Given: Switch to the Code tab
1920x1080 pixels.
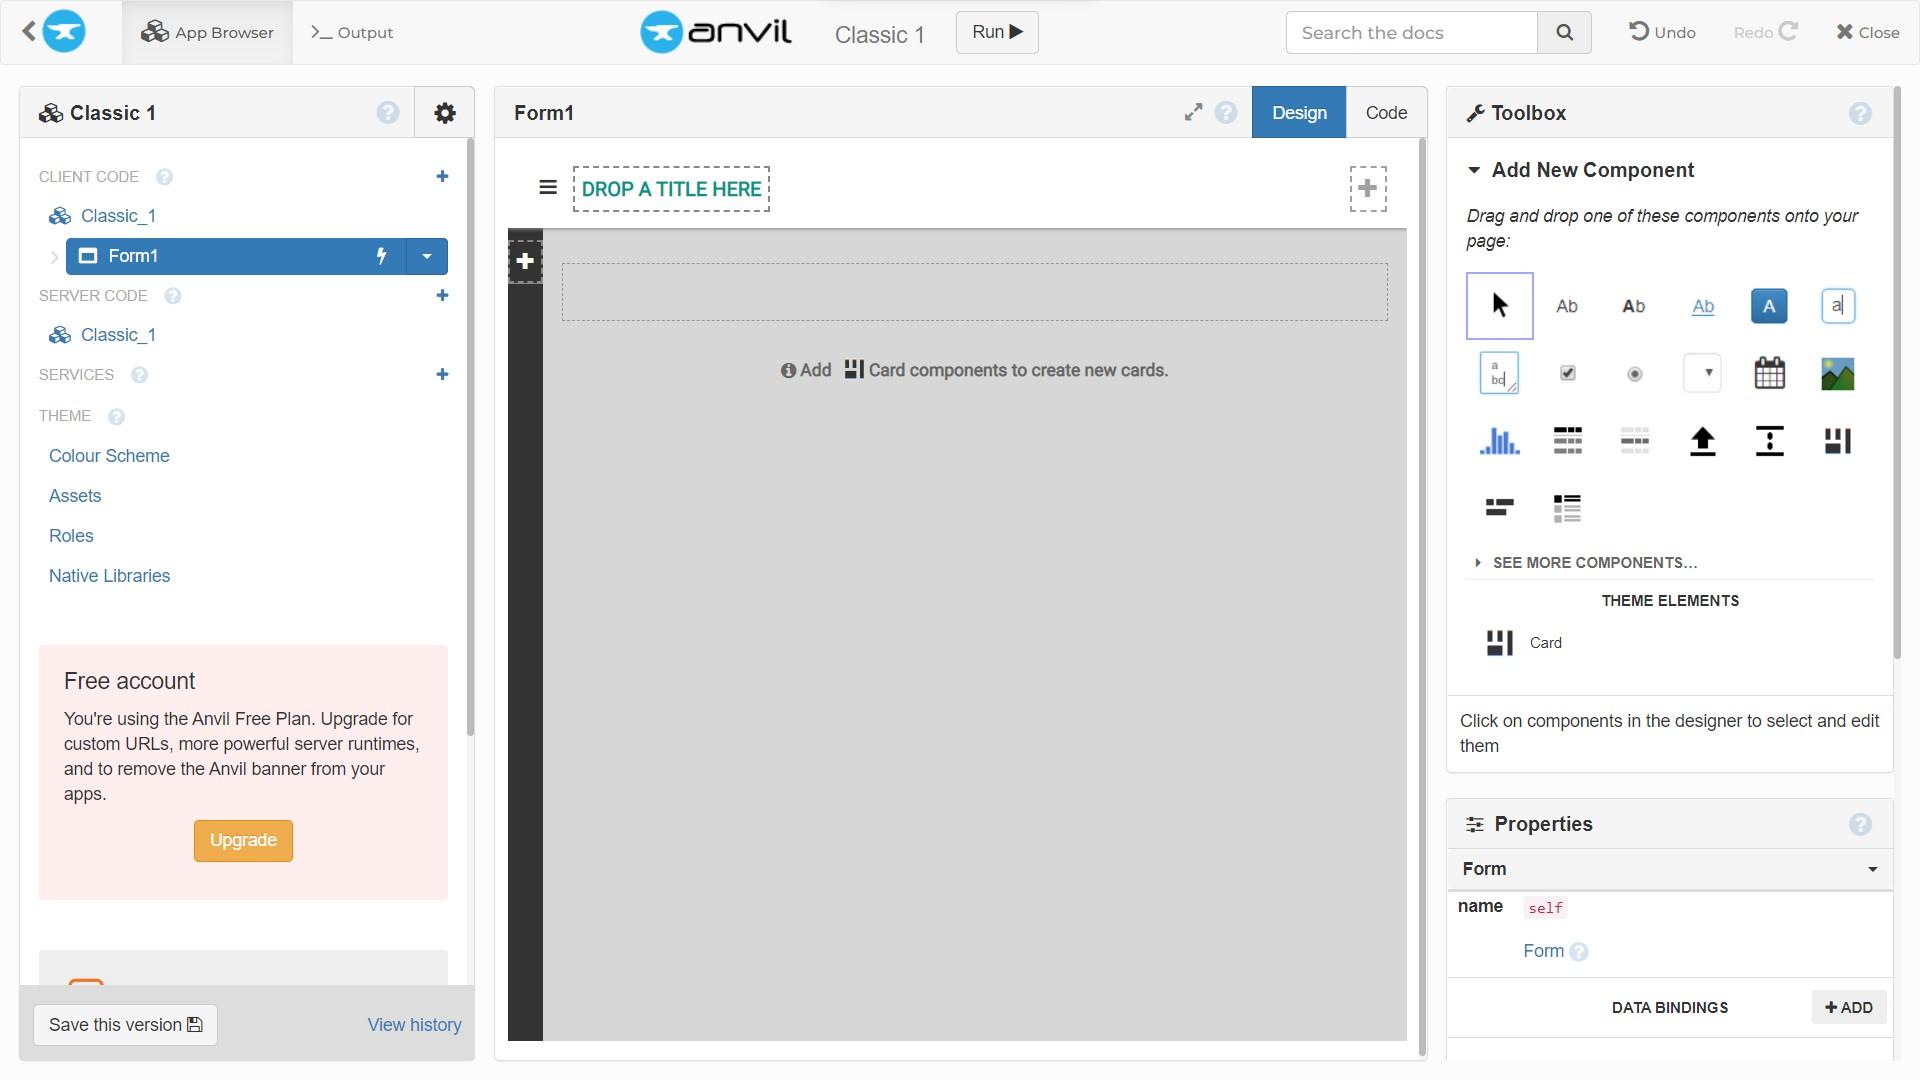Looking at the screenshot, I should click(x=1385, y=113).
